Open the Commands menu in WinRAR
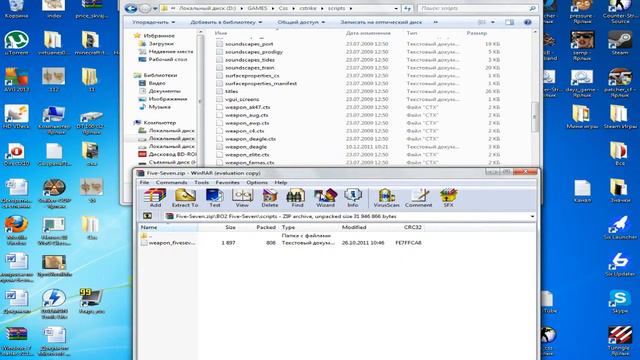This screenshot has width=640, height=360. 171,182
